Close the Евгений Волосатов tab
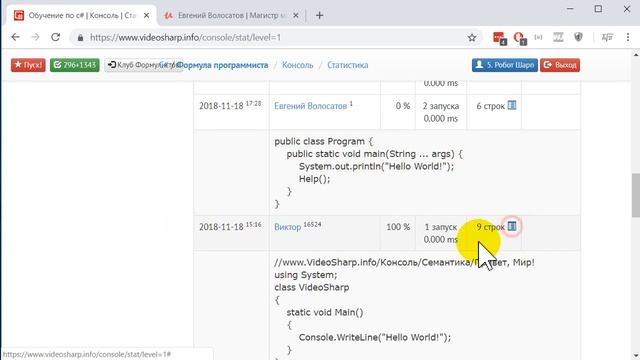The width and height of the screenshot is (640, 360). coord(296,16)
